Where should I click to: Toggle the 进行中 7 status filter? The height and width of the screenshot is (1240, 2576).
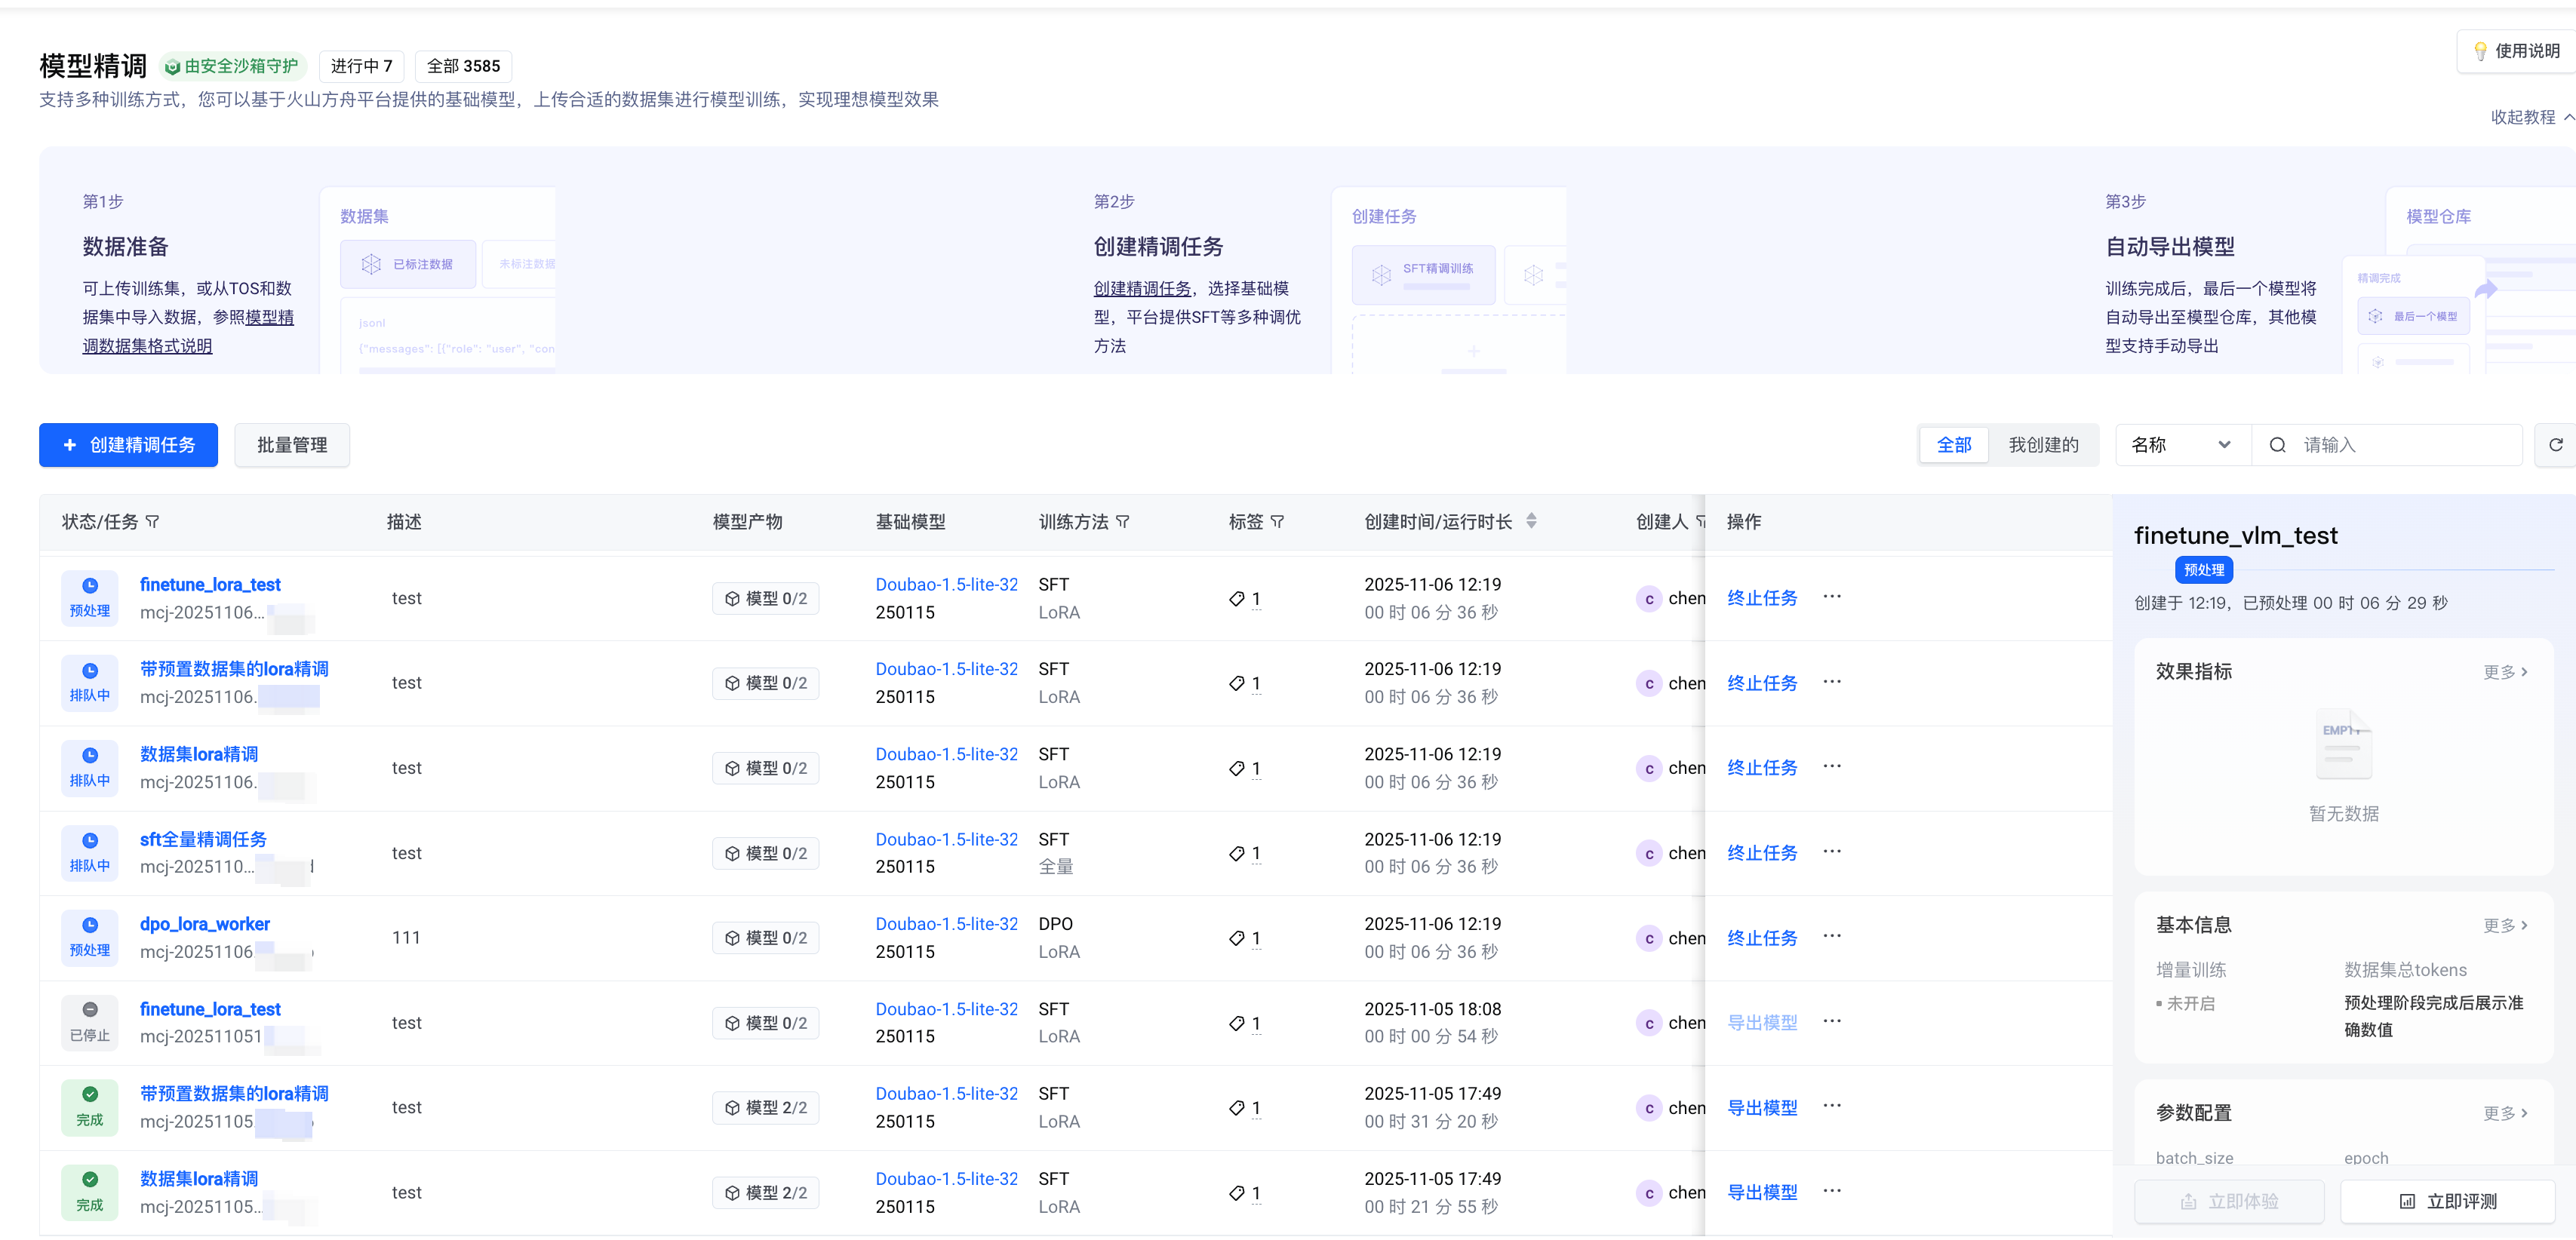361,66
